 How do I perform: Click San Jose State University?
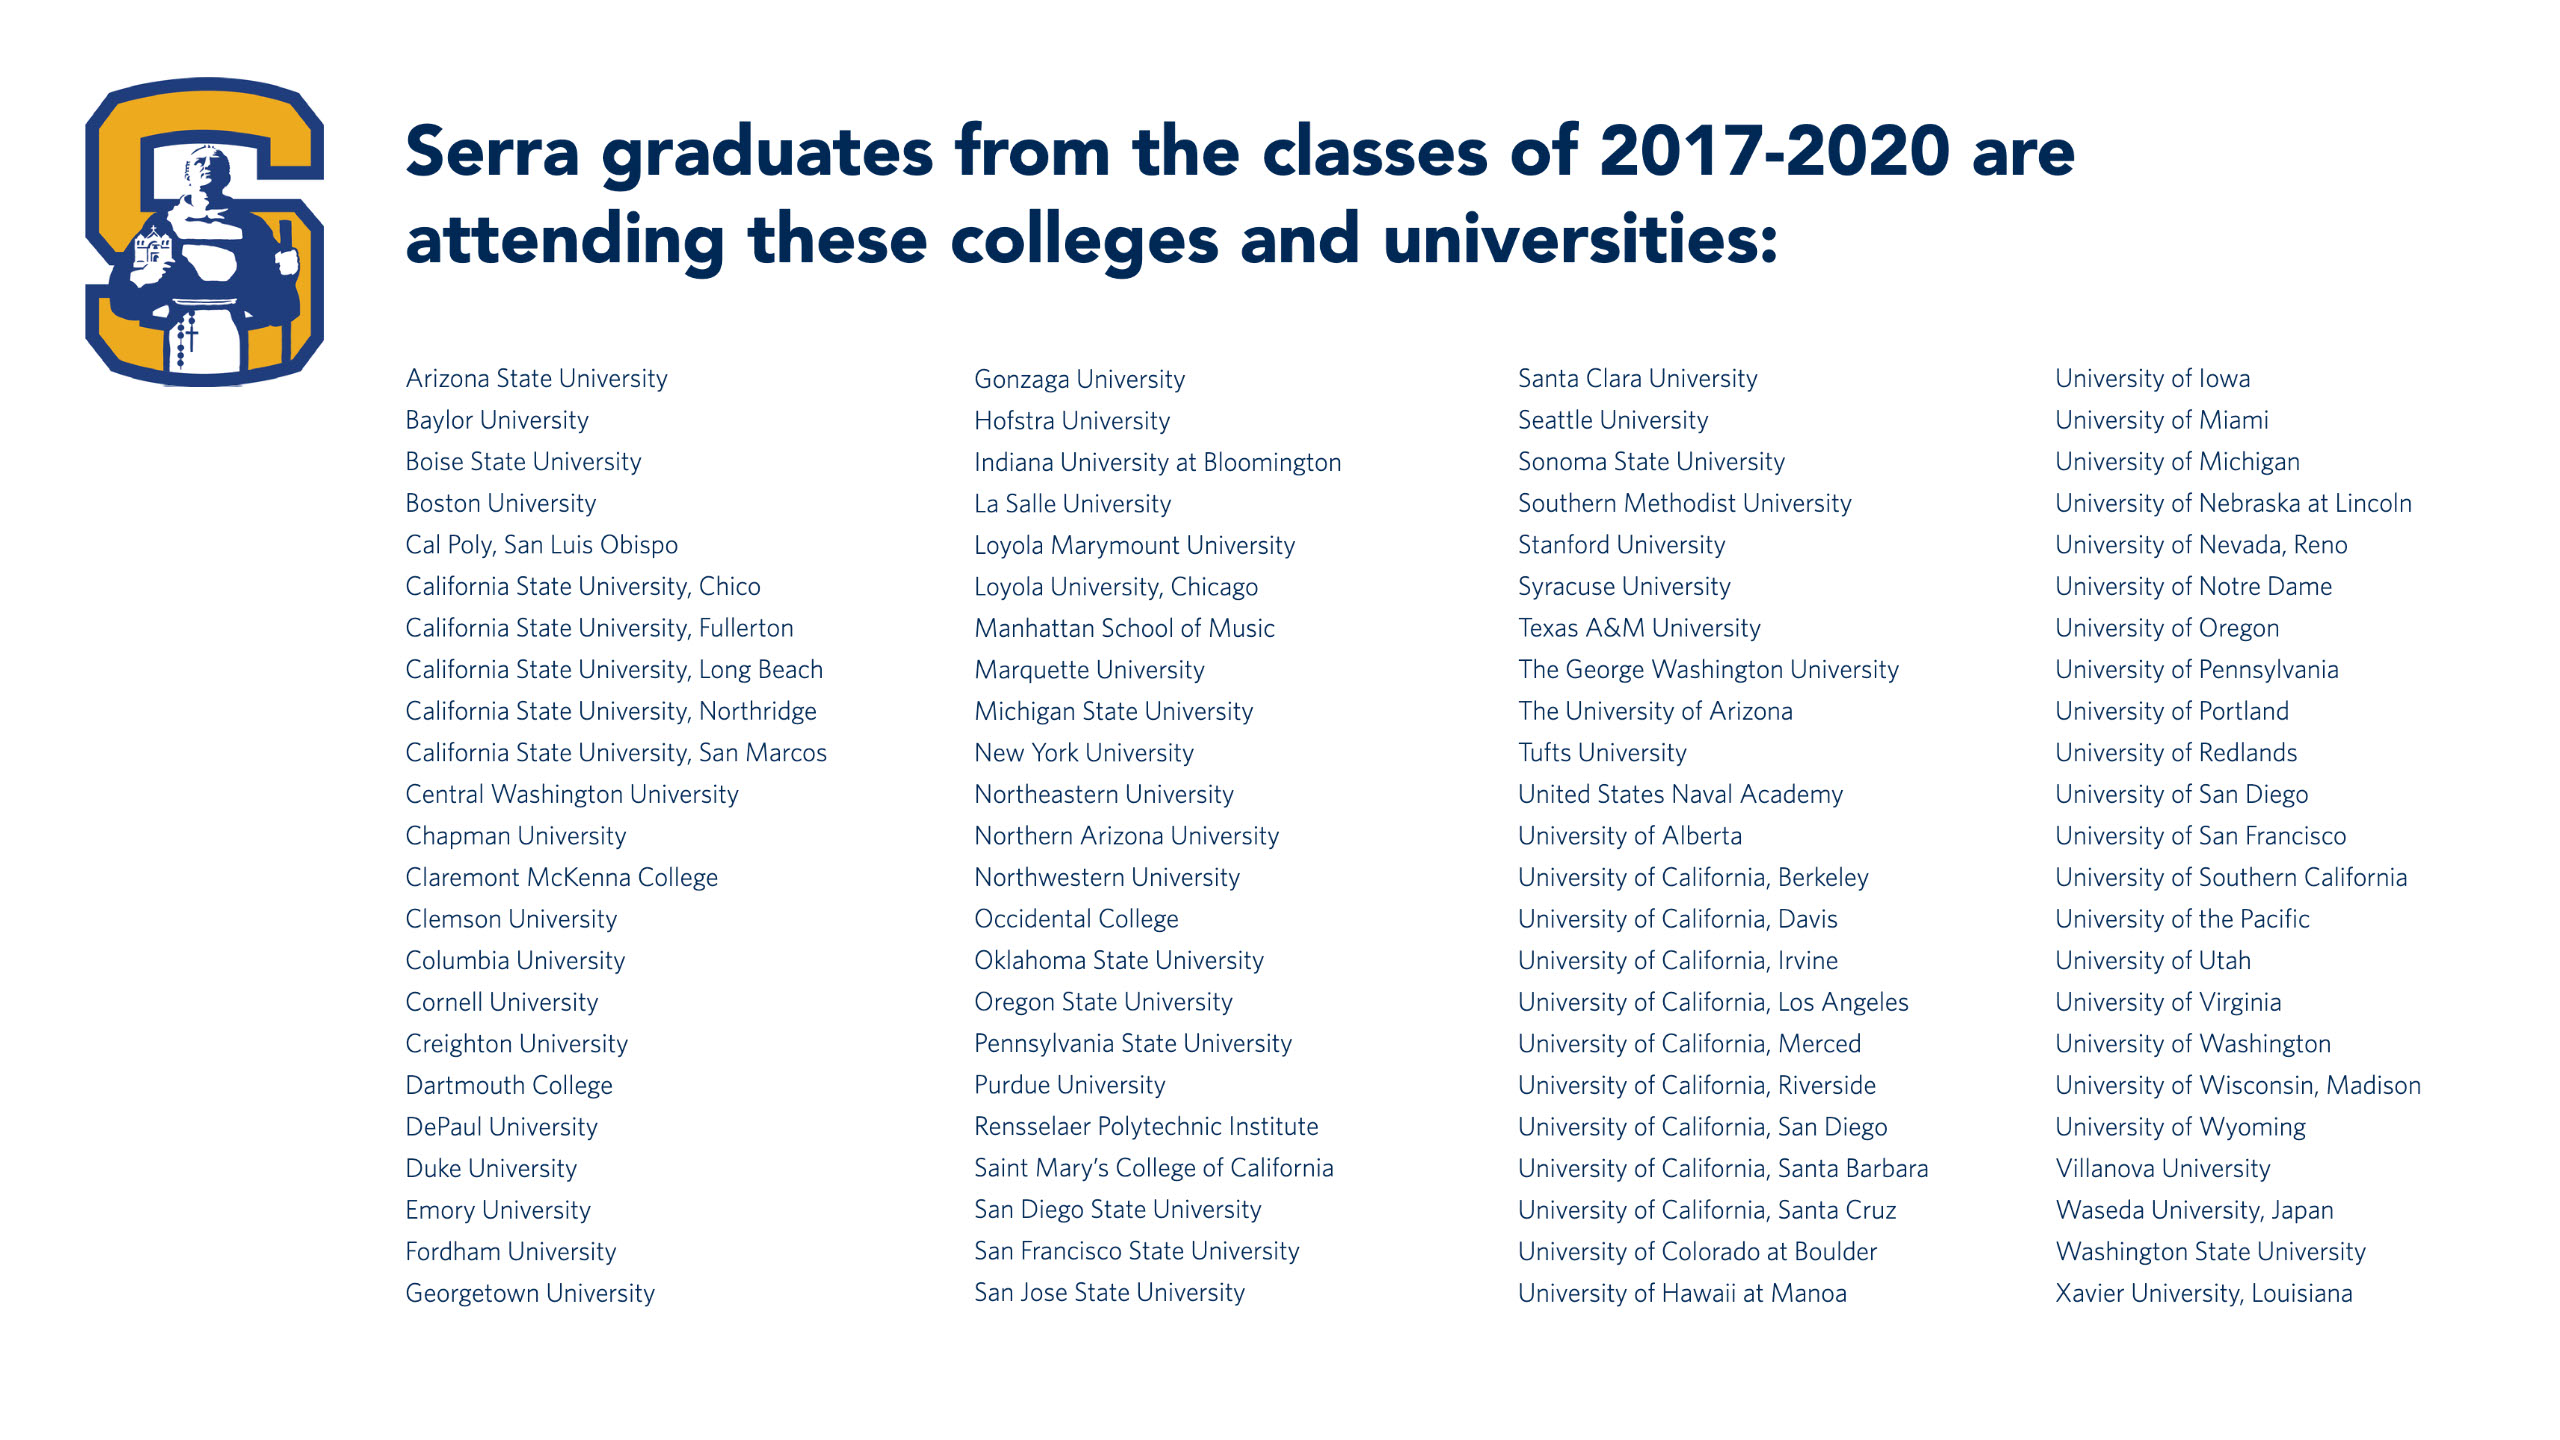[1109, 1293]
